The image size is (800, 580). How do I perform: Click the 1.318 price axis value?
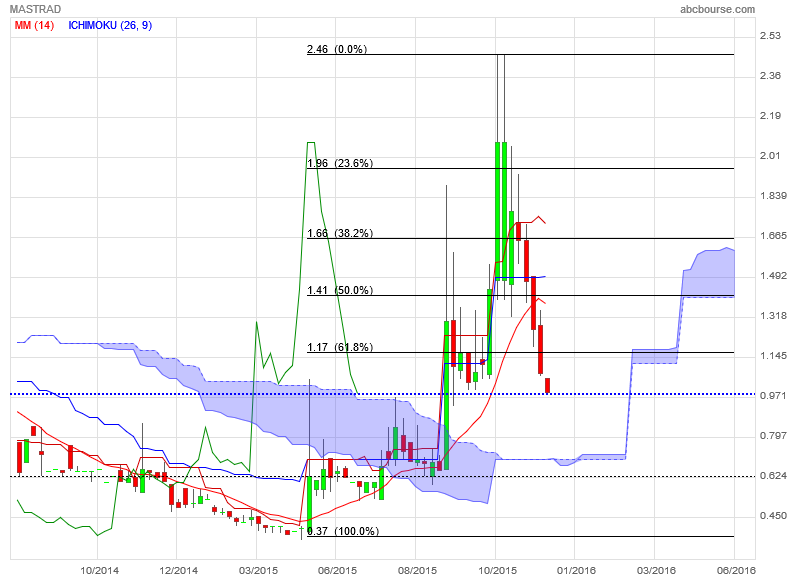[x=773, y=316]
